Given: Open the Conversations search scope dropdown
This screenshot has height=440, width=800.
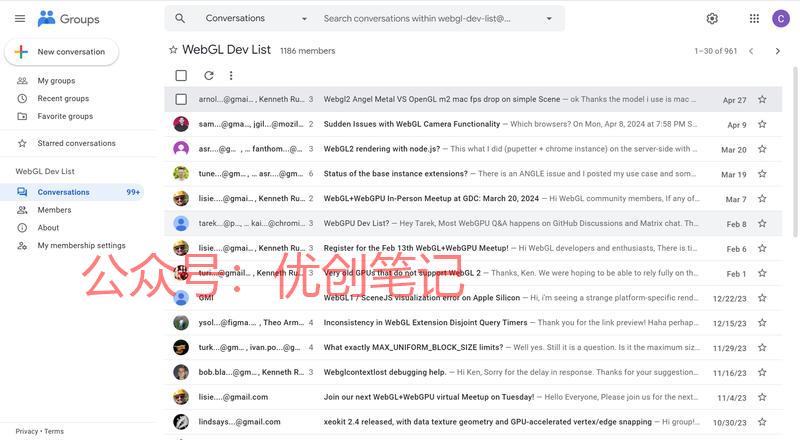Looking at the screenshot, I should pyautogui.click(x=256, y=18).
